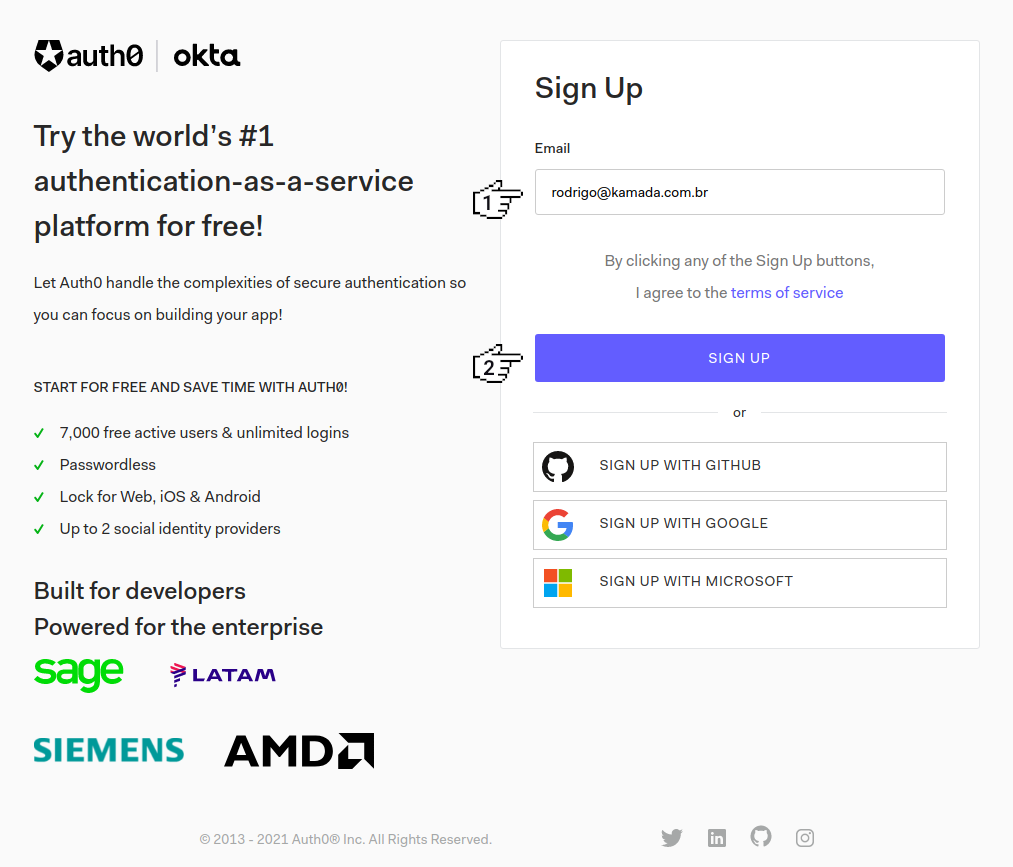This screenshot has width=1013, height=867.
Task: Click the Siemens logo
Action: 109,750
